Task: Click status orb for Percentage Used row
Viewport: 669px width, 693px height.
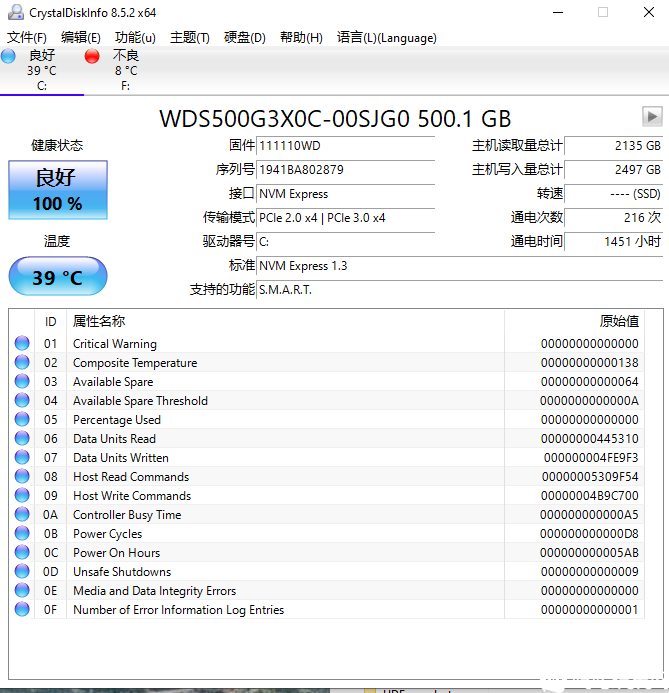Action: pos(22,419)
